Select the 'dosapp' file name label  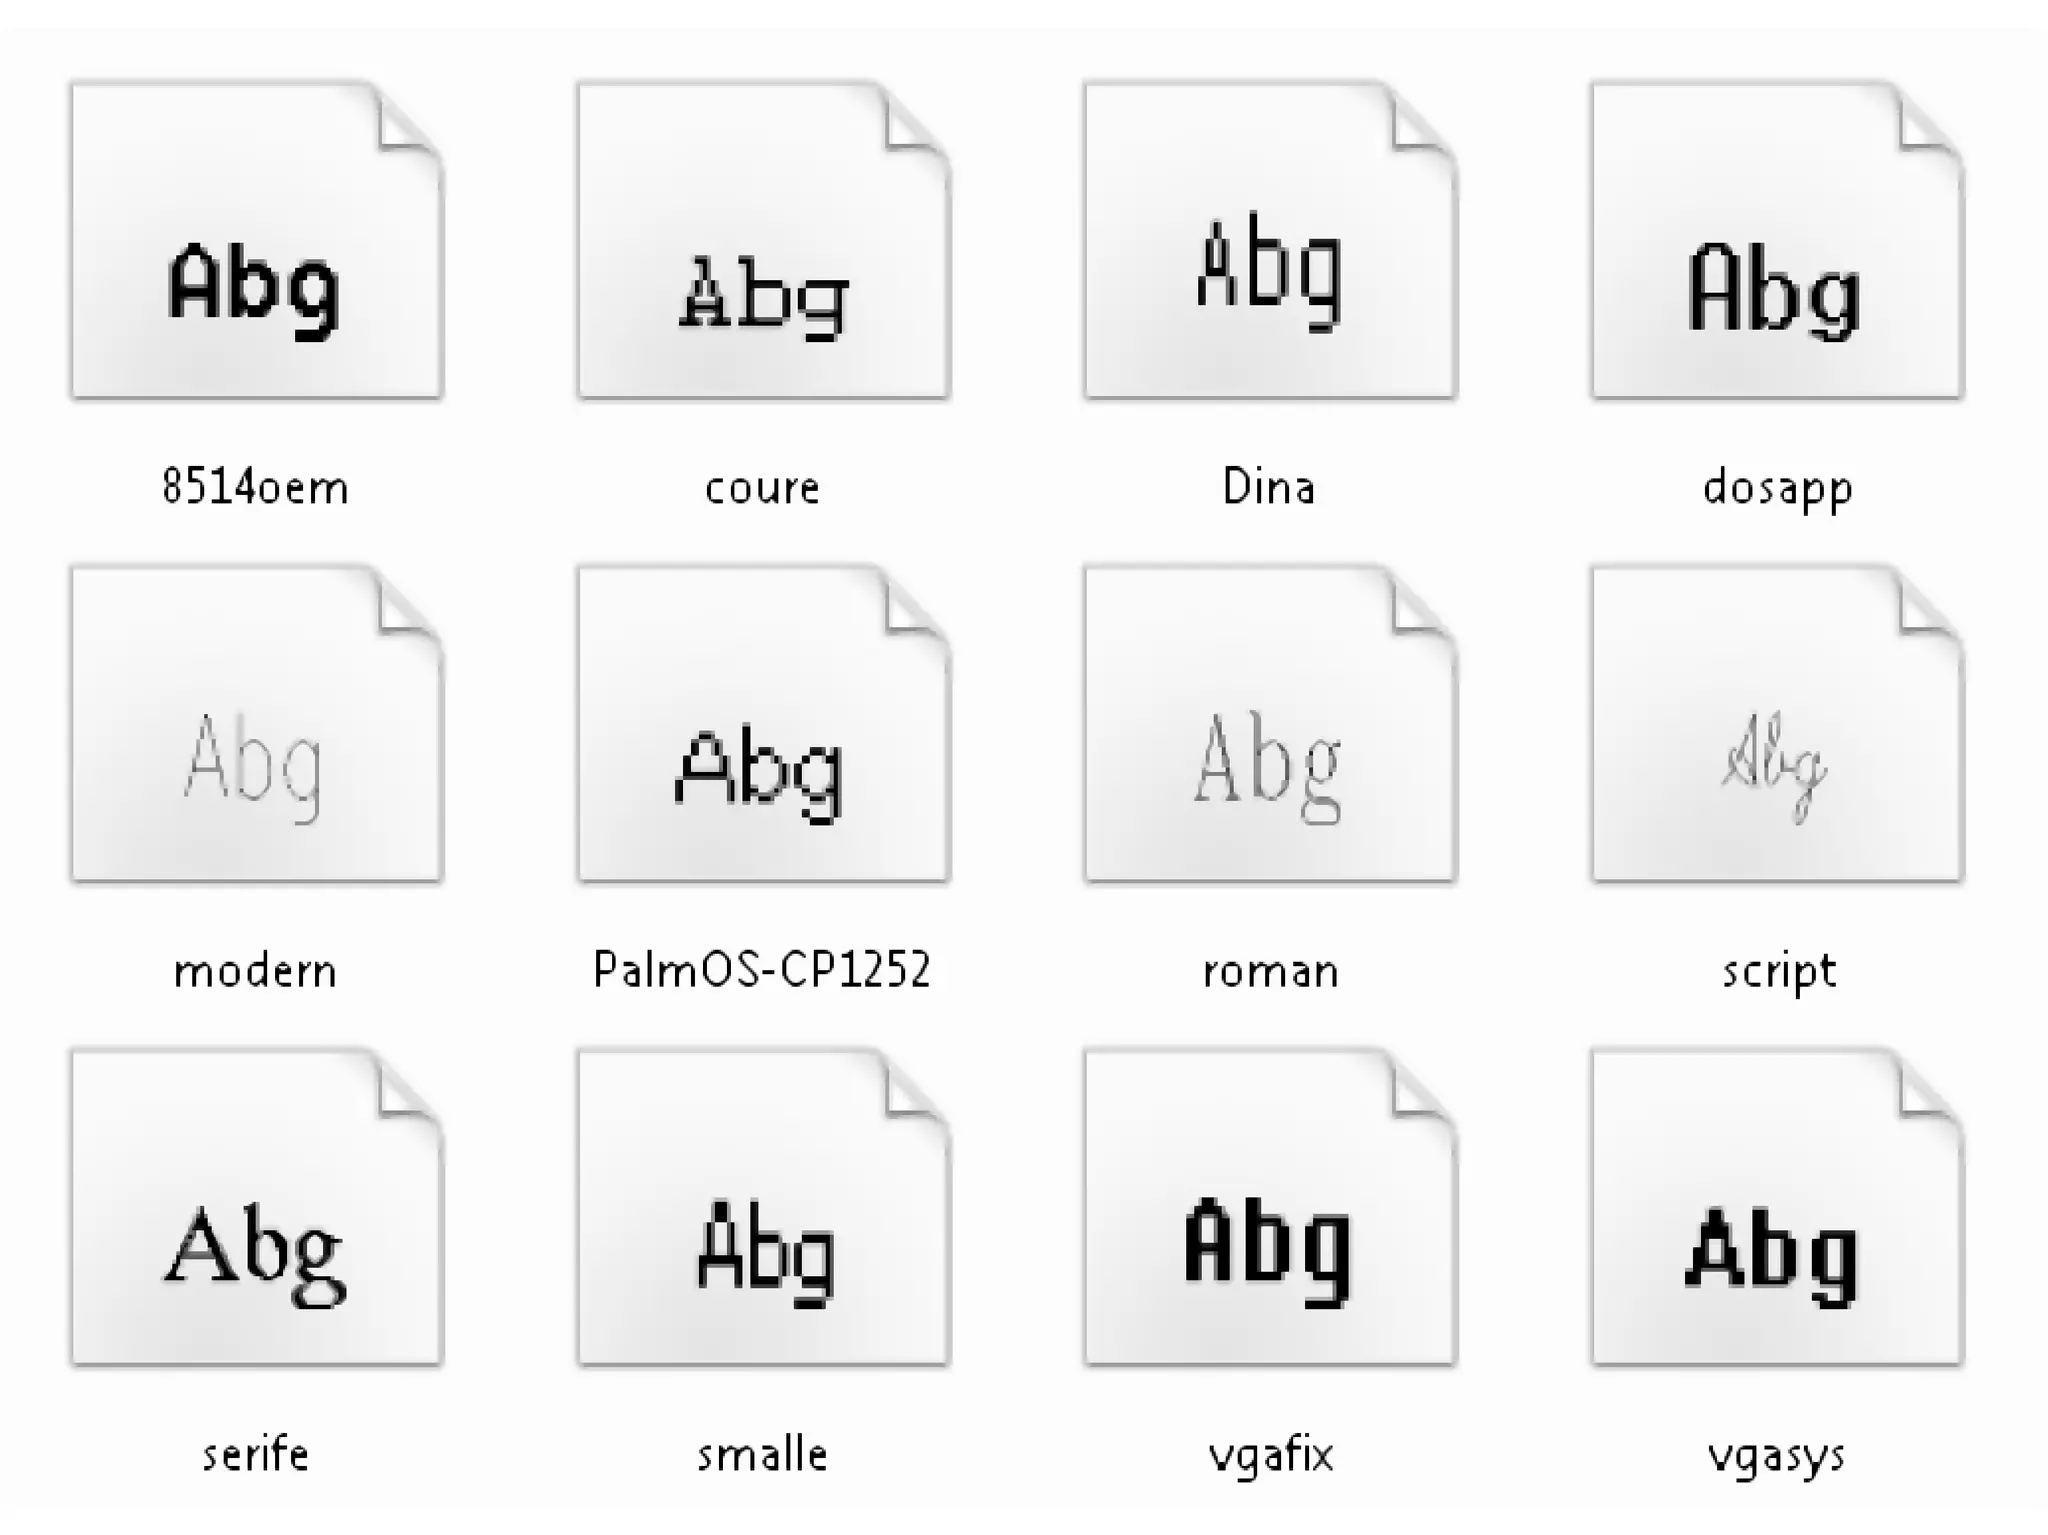(x=1778, y=490)
